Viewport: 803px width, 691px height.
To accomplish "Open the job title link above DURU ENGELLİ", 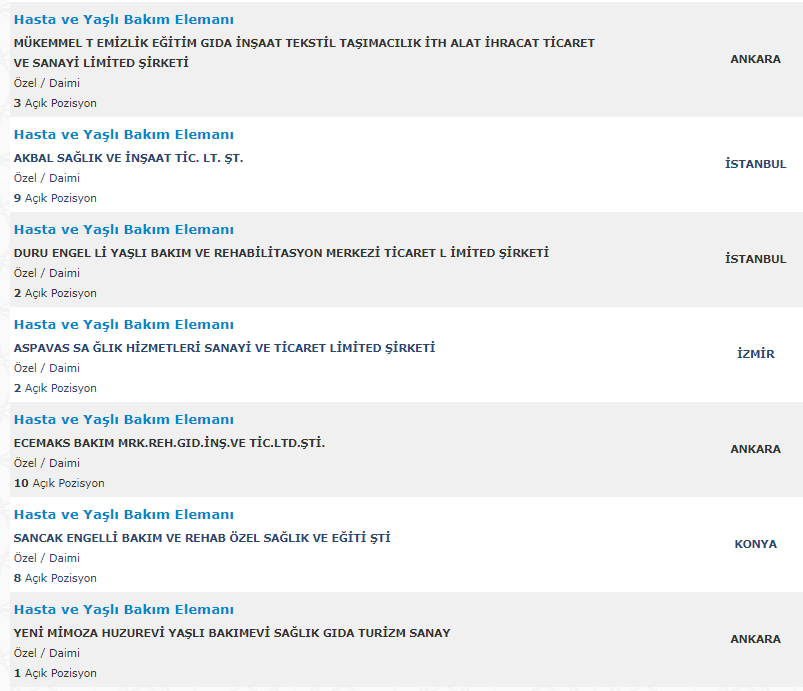I will pyautogui.click(x=123, y=230).
